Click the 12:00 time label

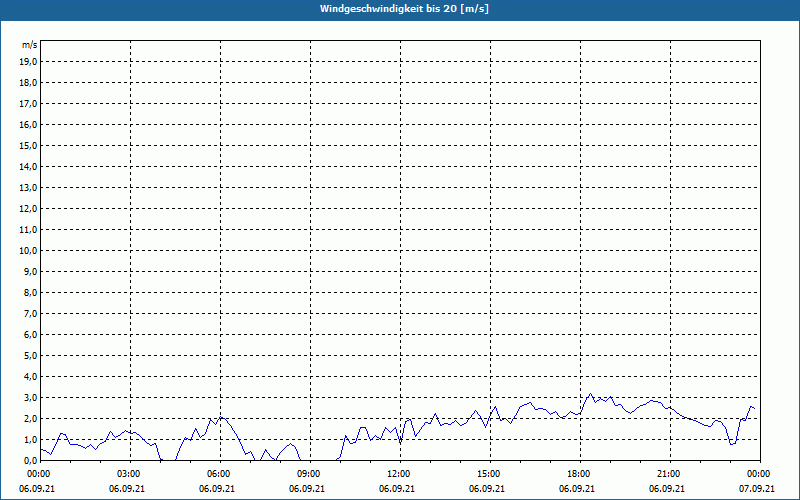point(399,474)
